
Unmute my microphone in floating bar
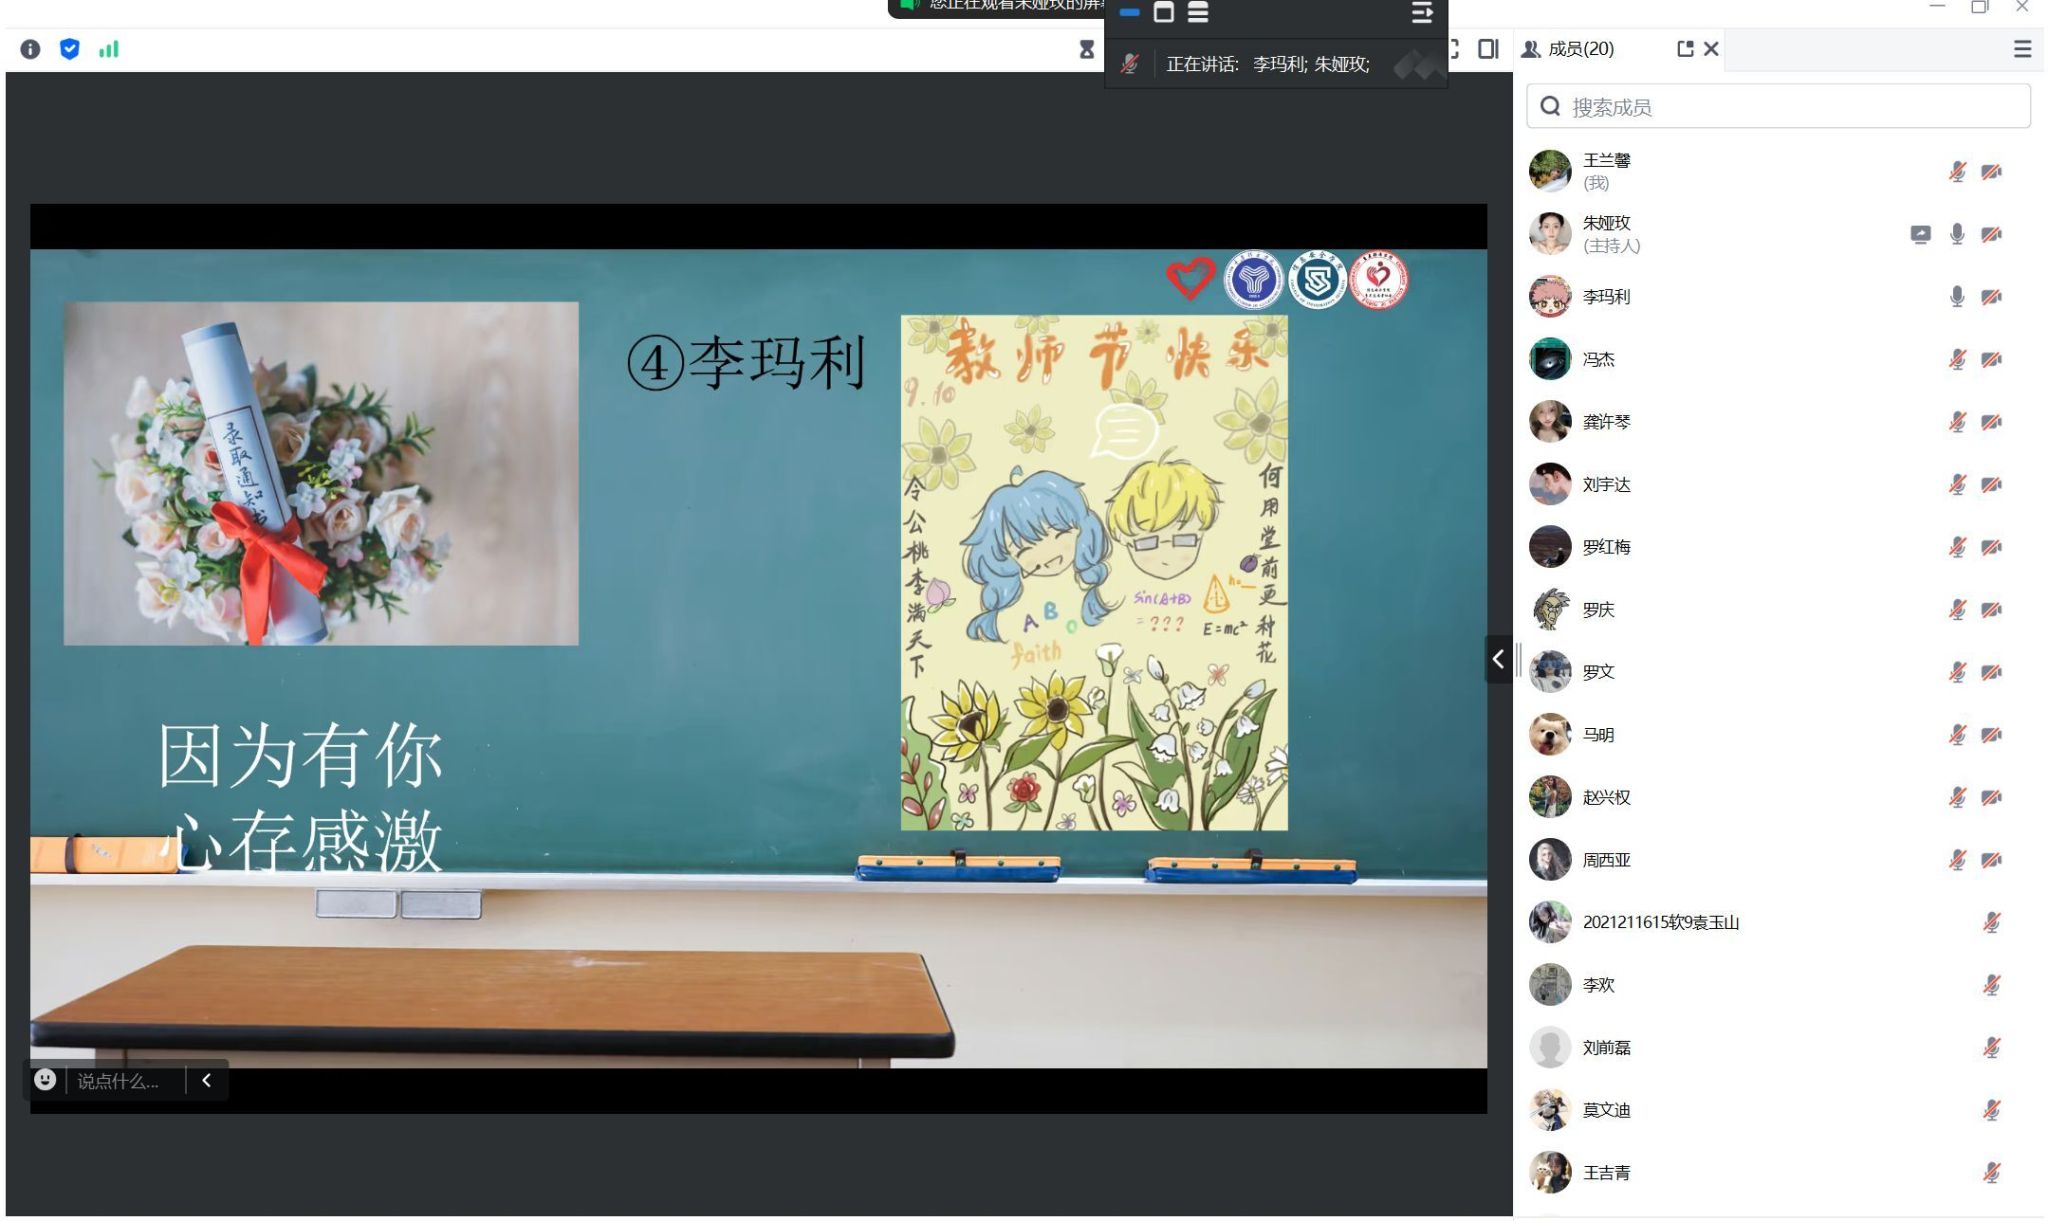pyautogui.click(x=1130, y=64)
